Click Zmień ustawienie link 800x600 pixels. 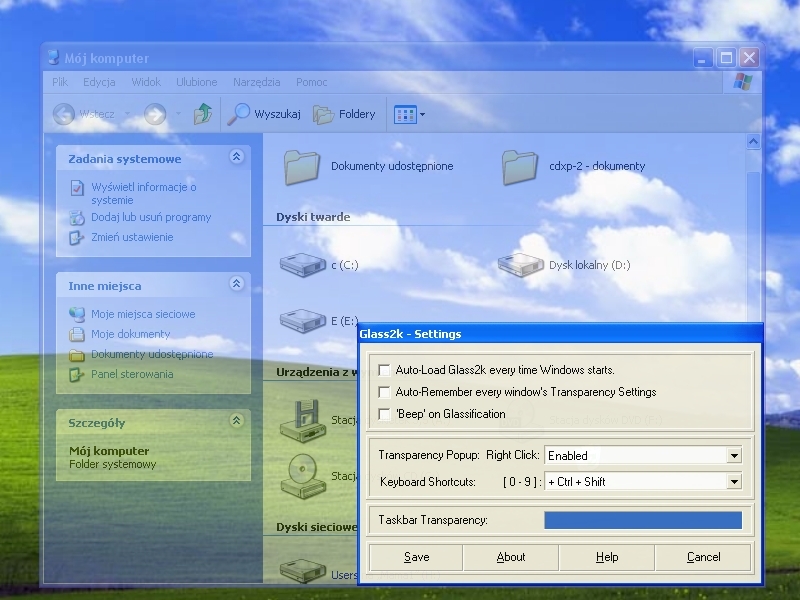pyautogui.click(x=132, y=237)
